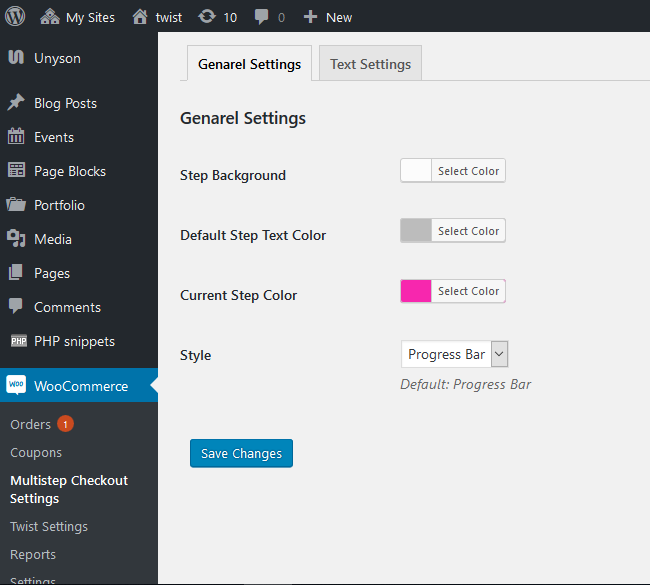Open the My Sites home icon
This screenshot has height=585, width=650.
(x=50, y=17)
